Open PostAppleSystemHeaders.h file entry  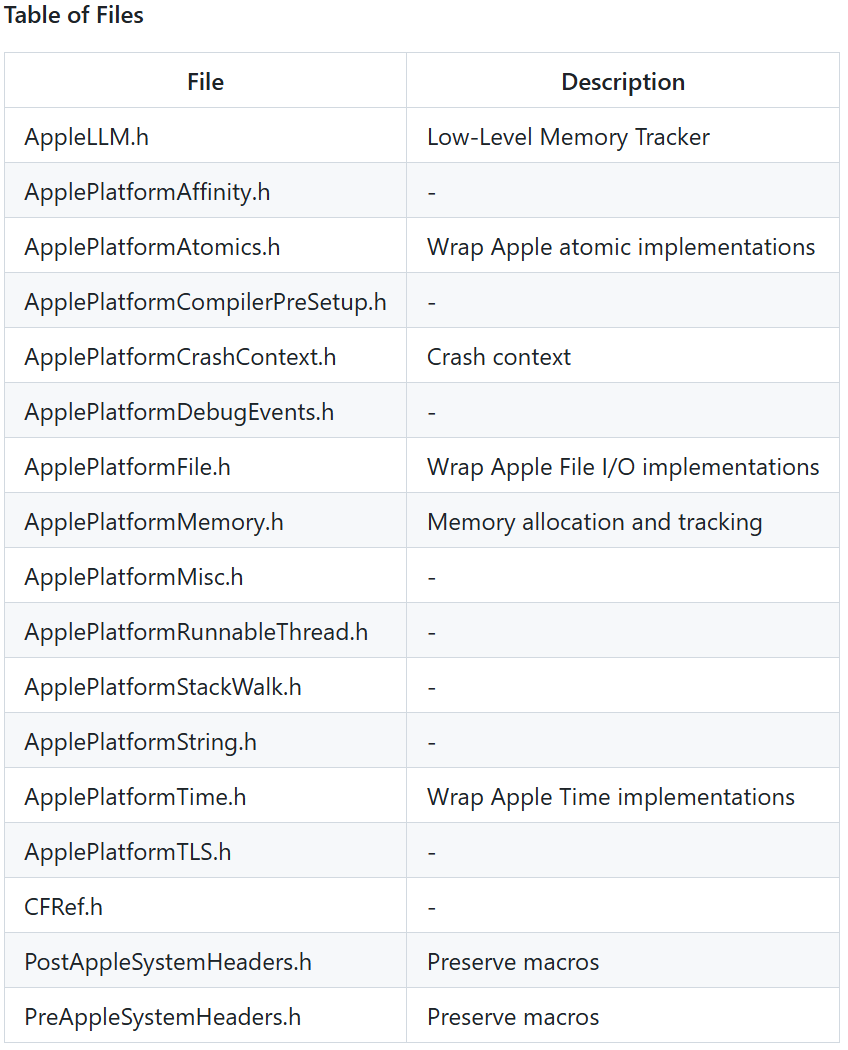pyautogui.click(x=168, y=962)
